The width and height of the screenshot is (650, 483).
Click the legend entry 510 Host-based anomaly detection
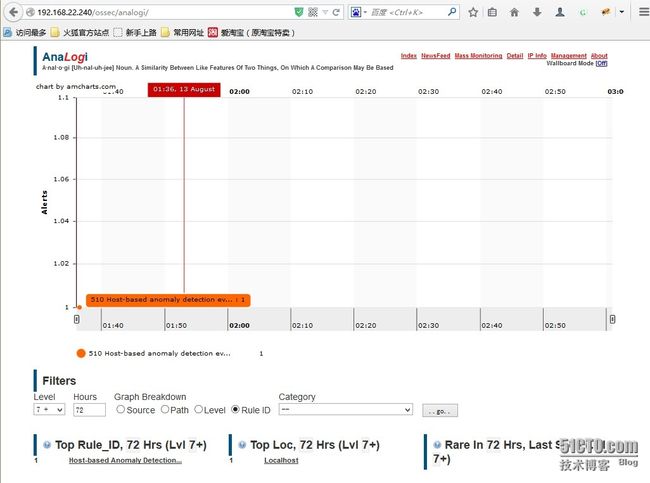(x=160, y=354)
